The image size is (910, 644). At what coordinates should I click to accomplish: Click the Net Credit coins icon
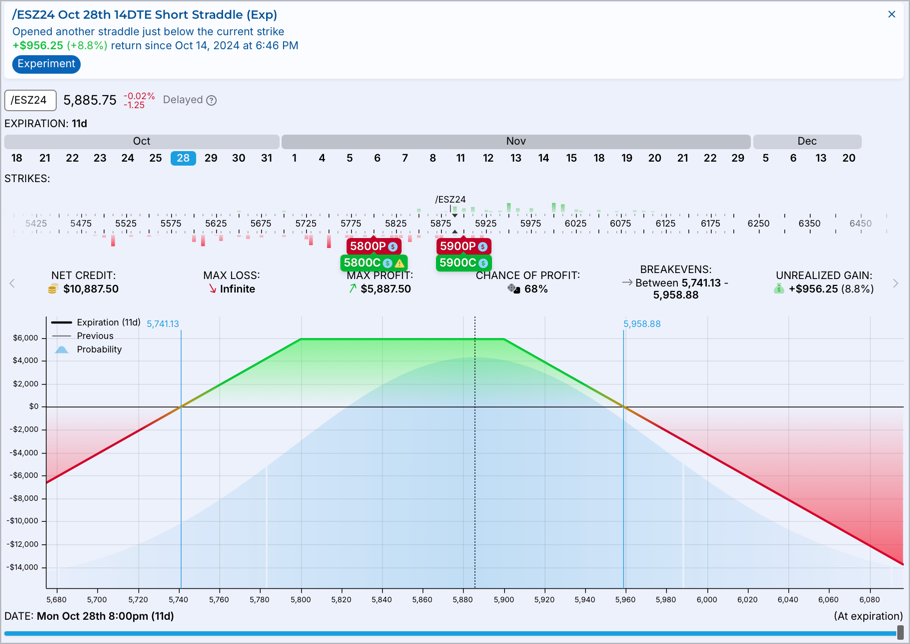tap(53, 289)
